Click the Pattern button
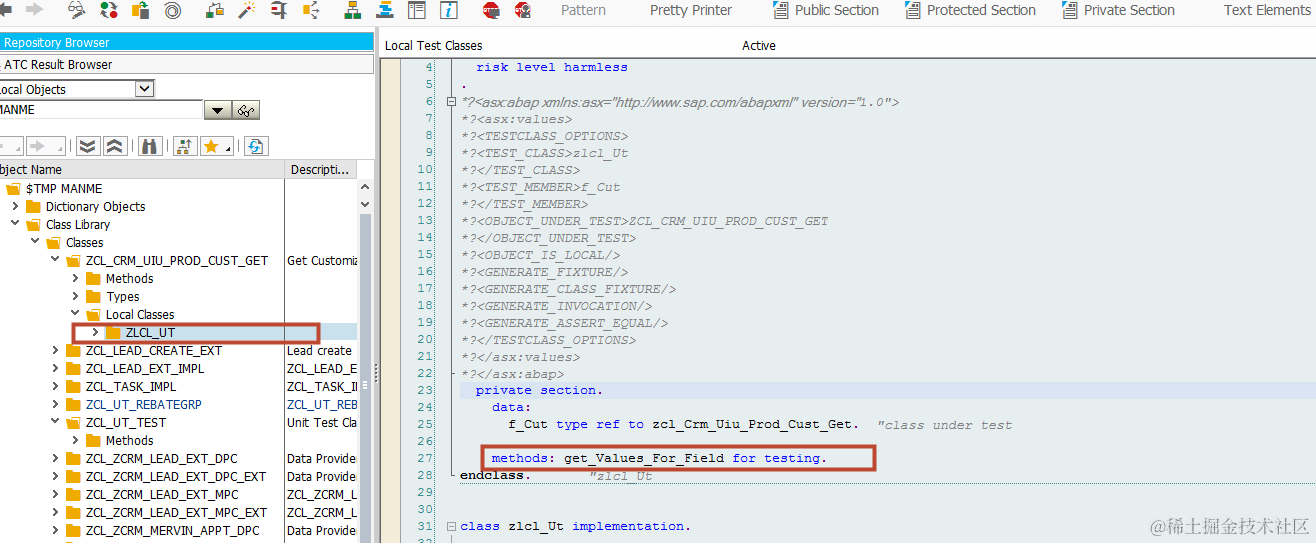This screenshot has height=543, width=1316. point(583,10)
